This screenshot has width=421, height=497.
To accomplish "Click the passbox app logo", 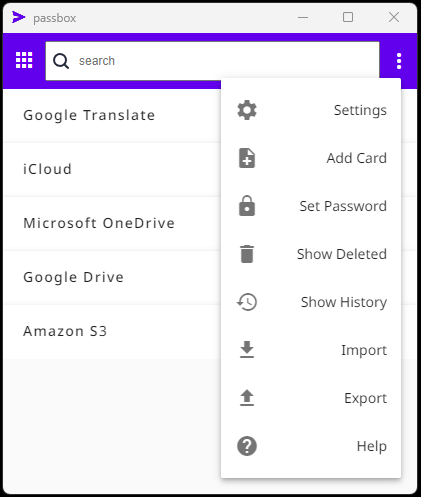I will click(x=19, y=17).
